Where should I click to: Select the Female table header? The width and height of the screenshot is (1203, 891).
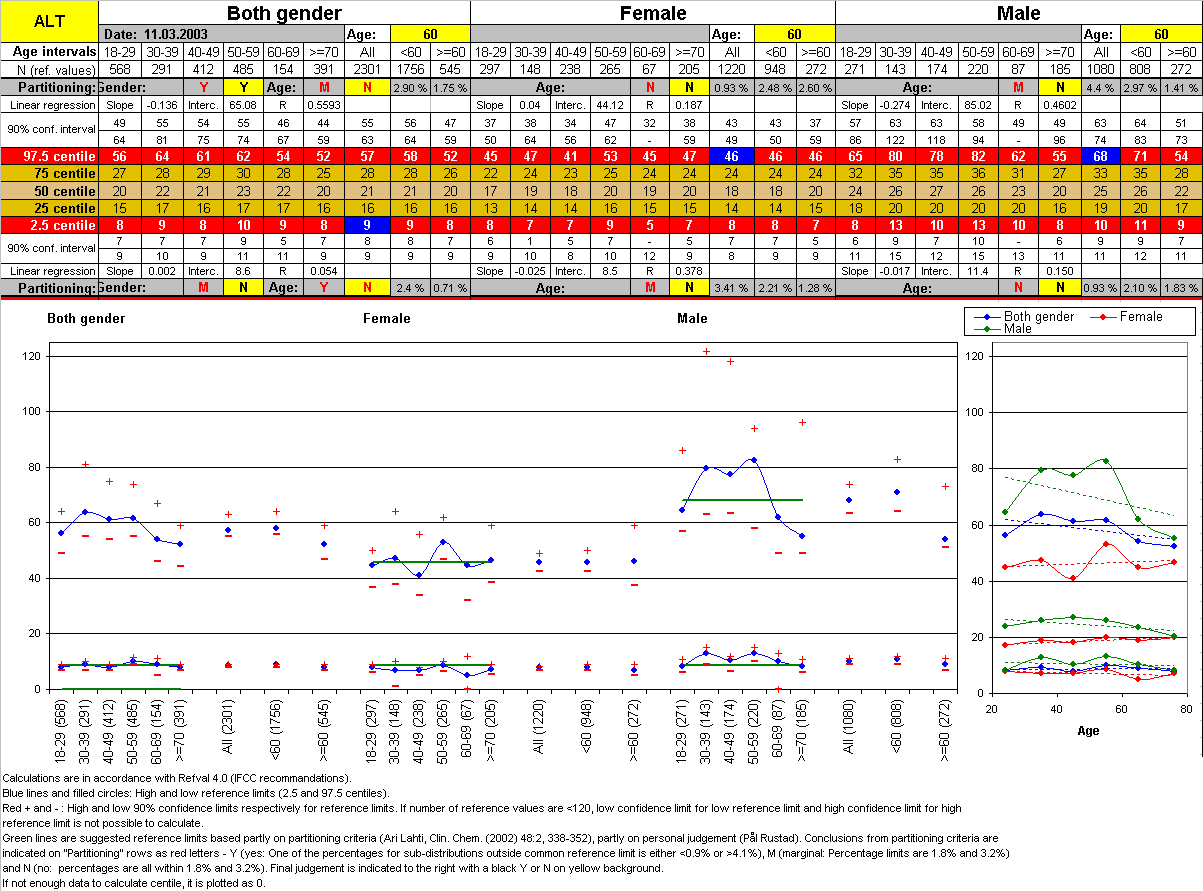pyautogui.click(x=653, y=13)
